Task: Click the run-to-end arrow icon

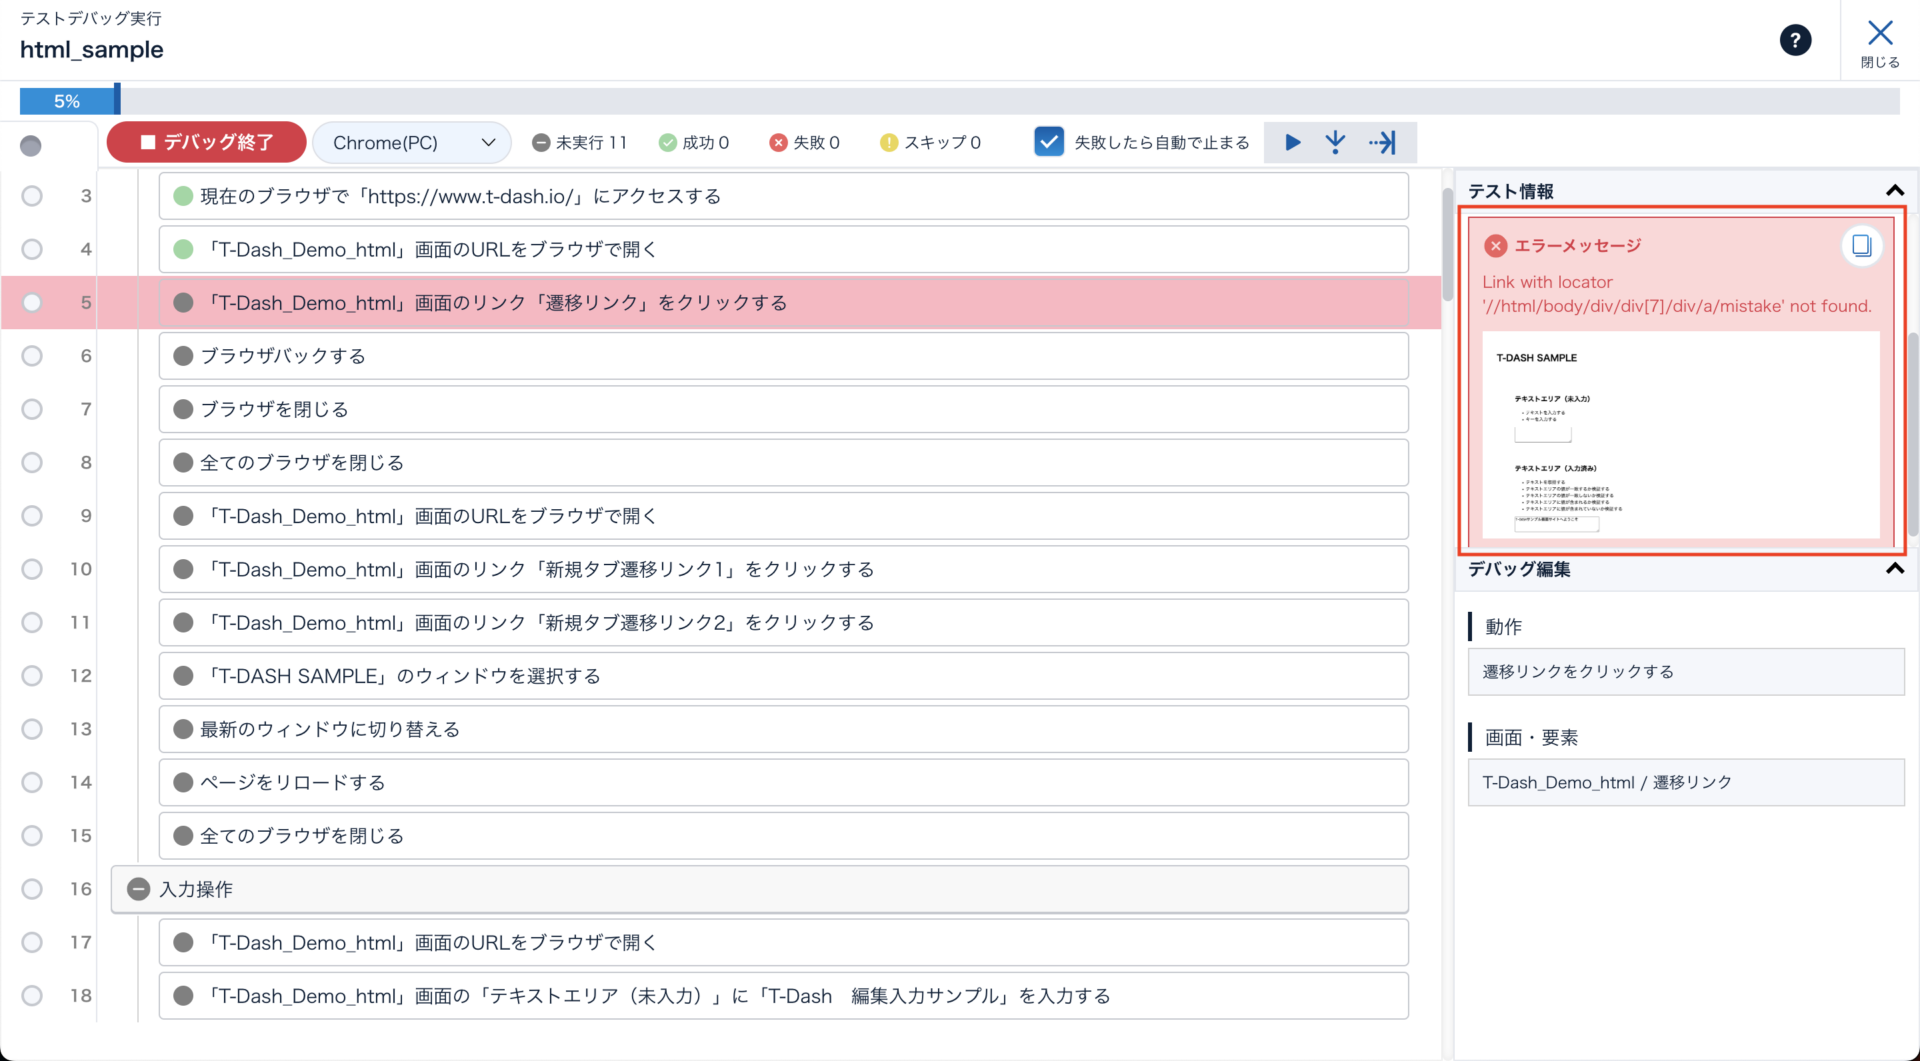Action: click(x=1383, y=143)
